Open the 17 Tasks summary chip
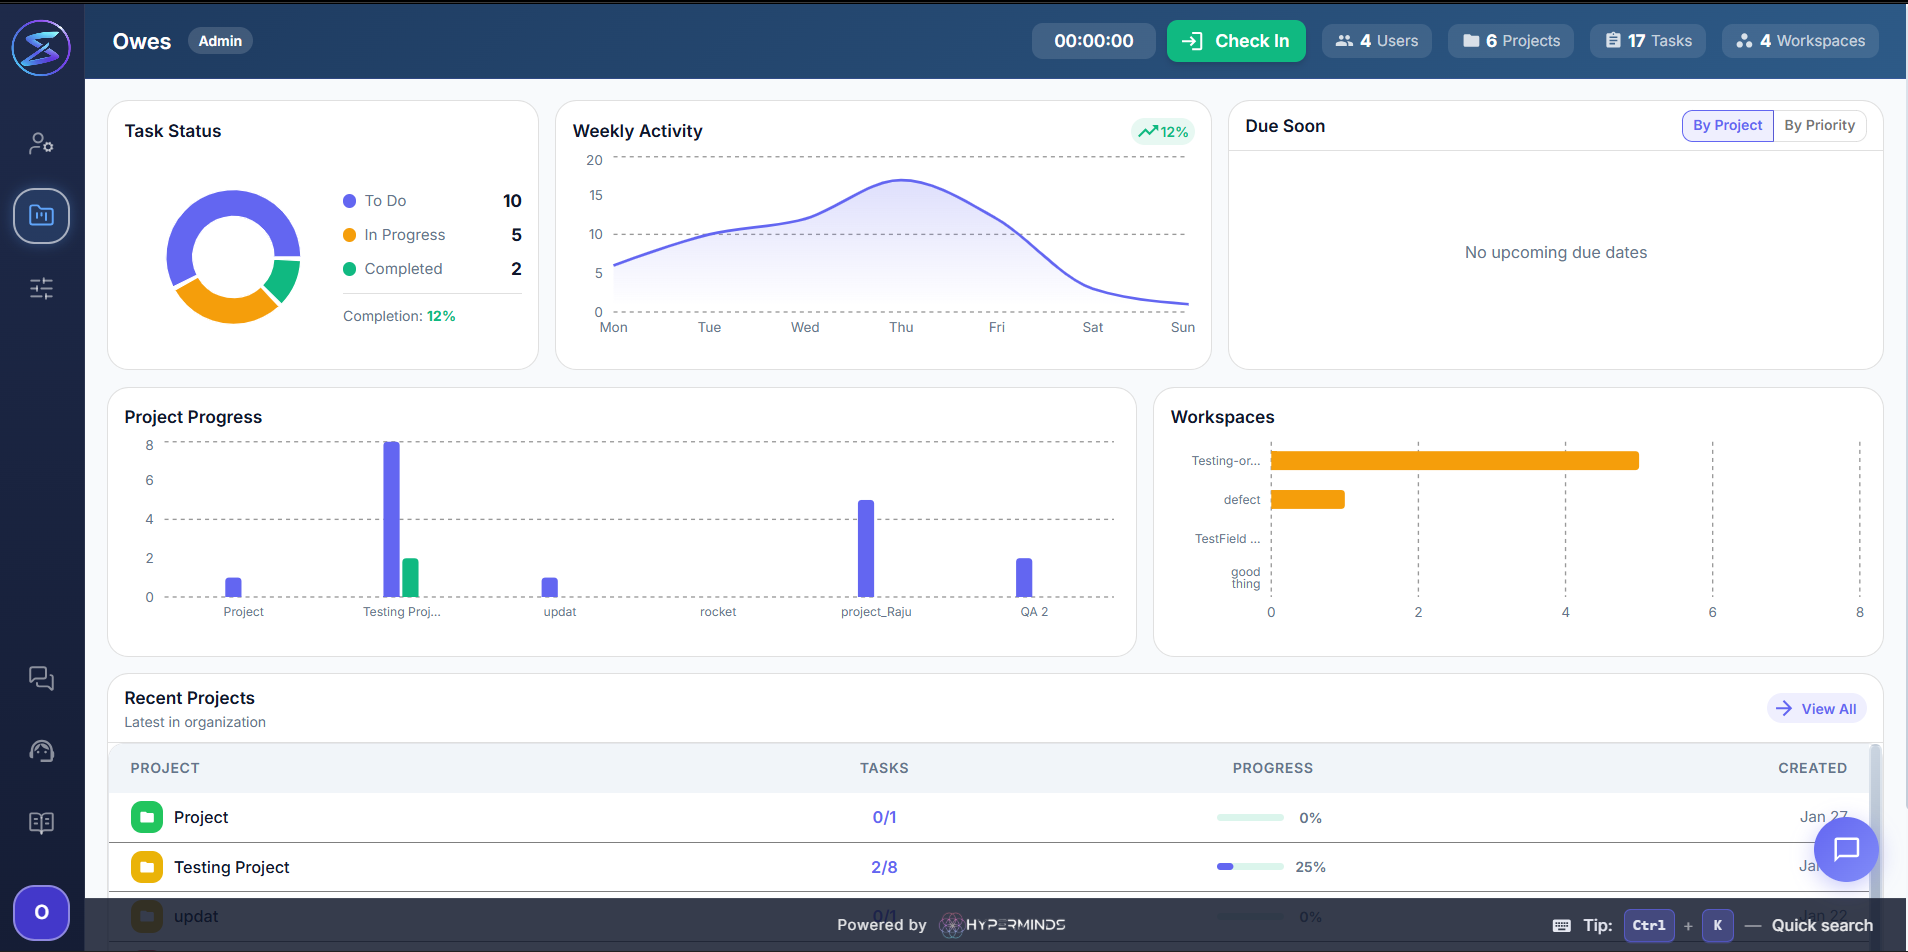Screen dimensions: 1908x952 (1648, 41)
